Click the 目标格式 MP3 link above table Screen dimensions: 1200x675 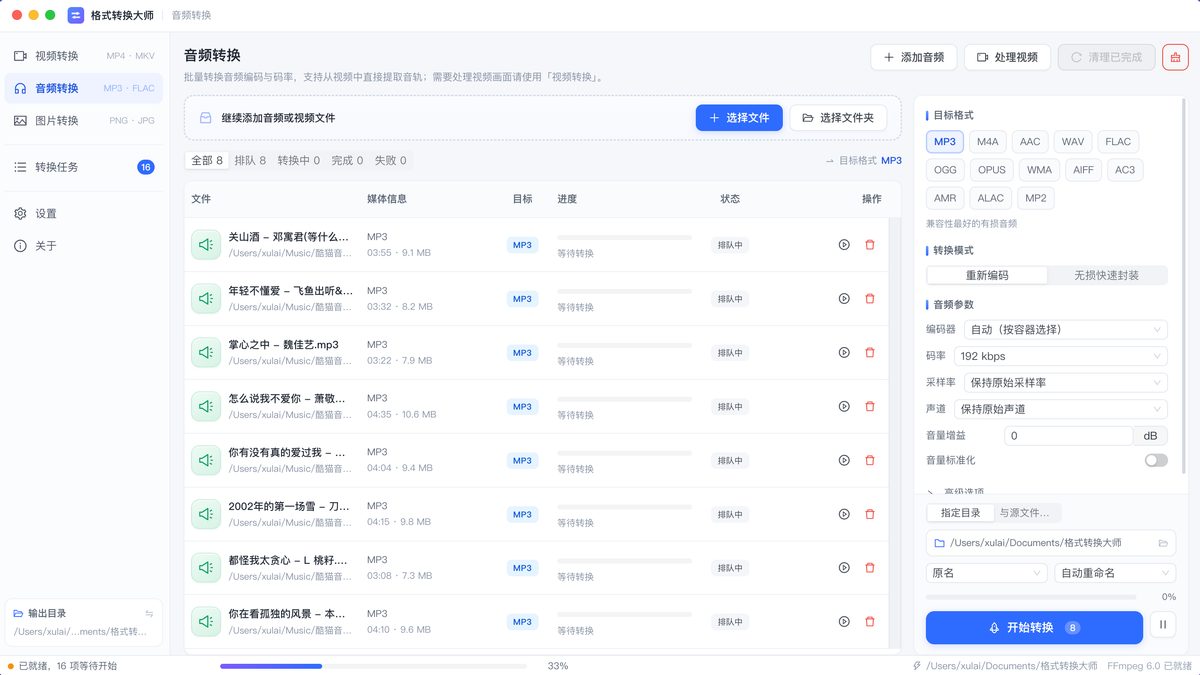pyautogui.click(x=863, y=161)
